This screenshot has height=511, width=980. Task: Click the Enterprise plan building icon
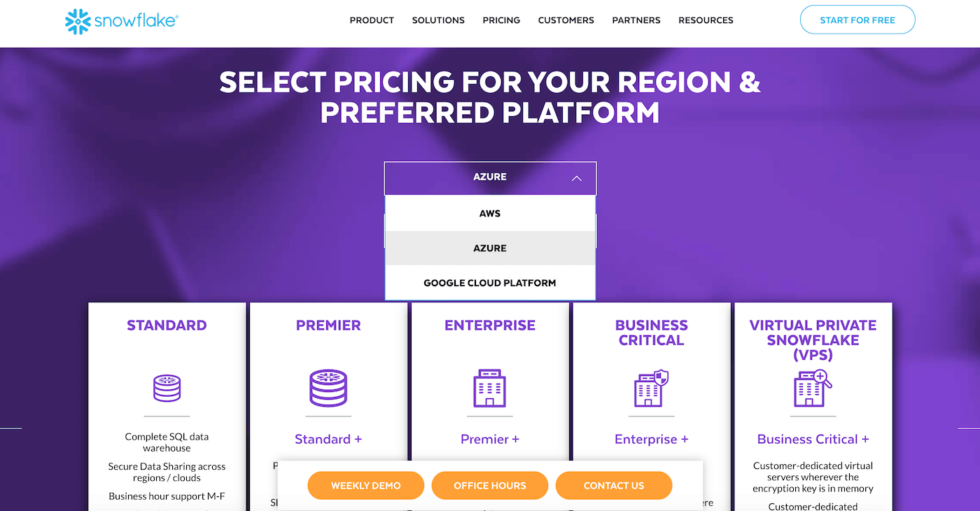point(490,388)
